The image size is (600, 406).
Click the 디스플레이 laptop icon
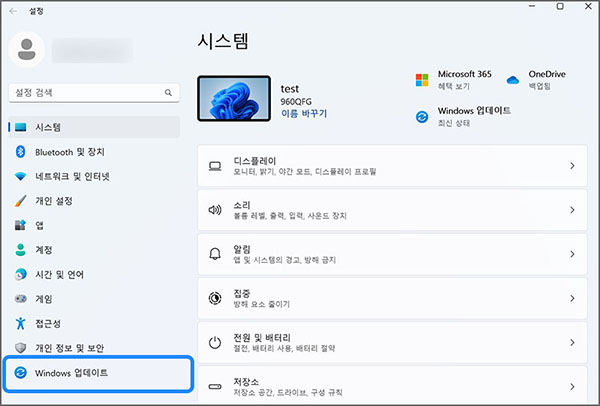(x=215, y=166)
